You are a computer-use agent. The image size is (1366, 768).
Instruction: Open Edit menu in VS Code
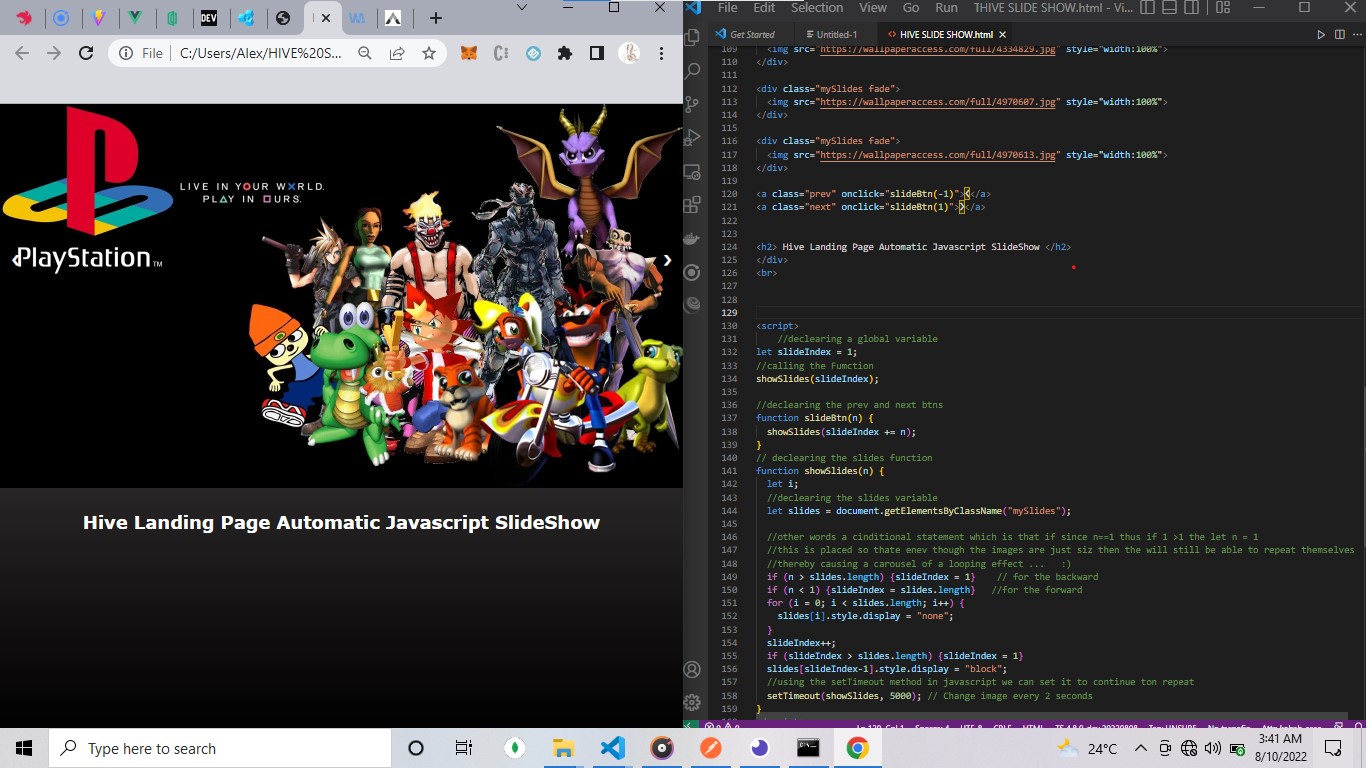[x=764, y=8]
